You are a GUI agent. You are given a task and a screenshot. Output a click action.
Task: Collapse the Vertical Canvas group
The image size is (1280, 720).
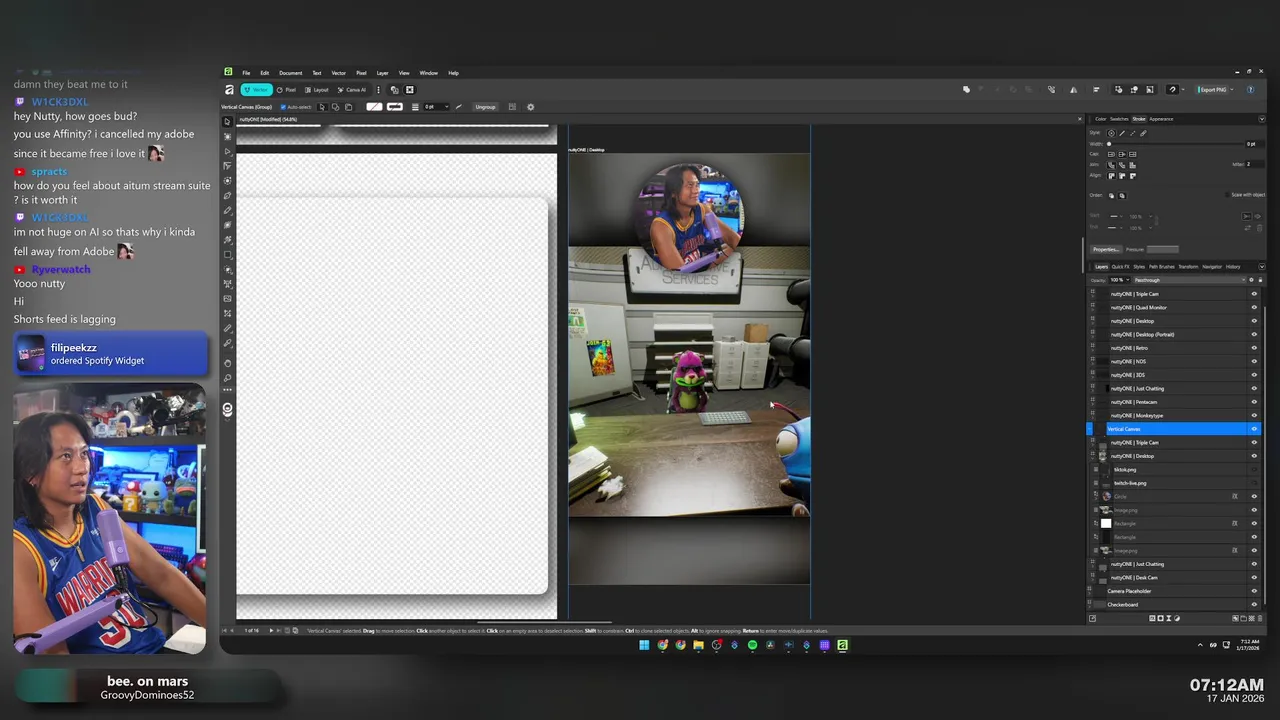coord(1090,431)
